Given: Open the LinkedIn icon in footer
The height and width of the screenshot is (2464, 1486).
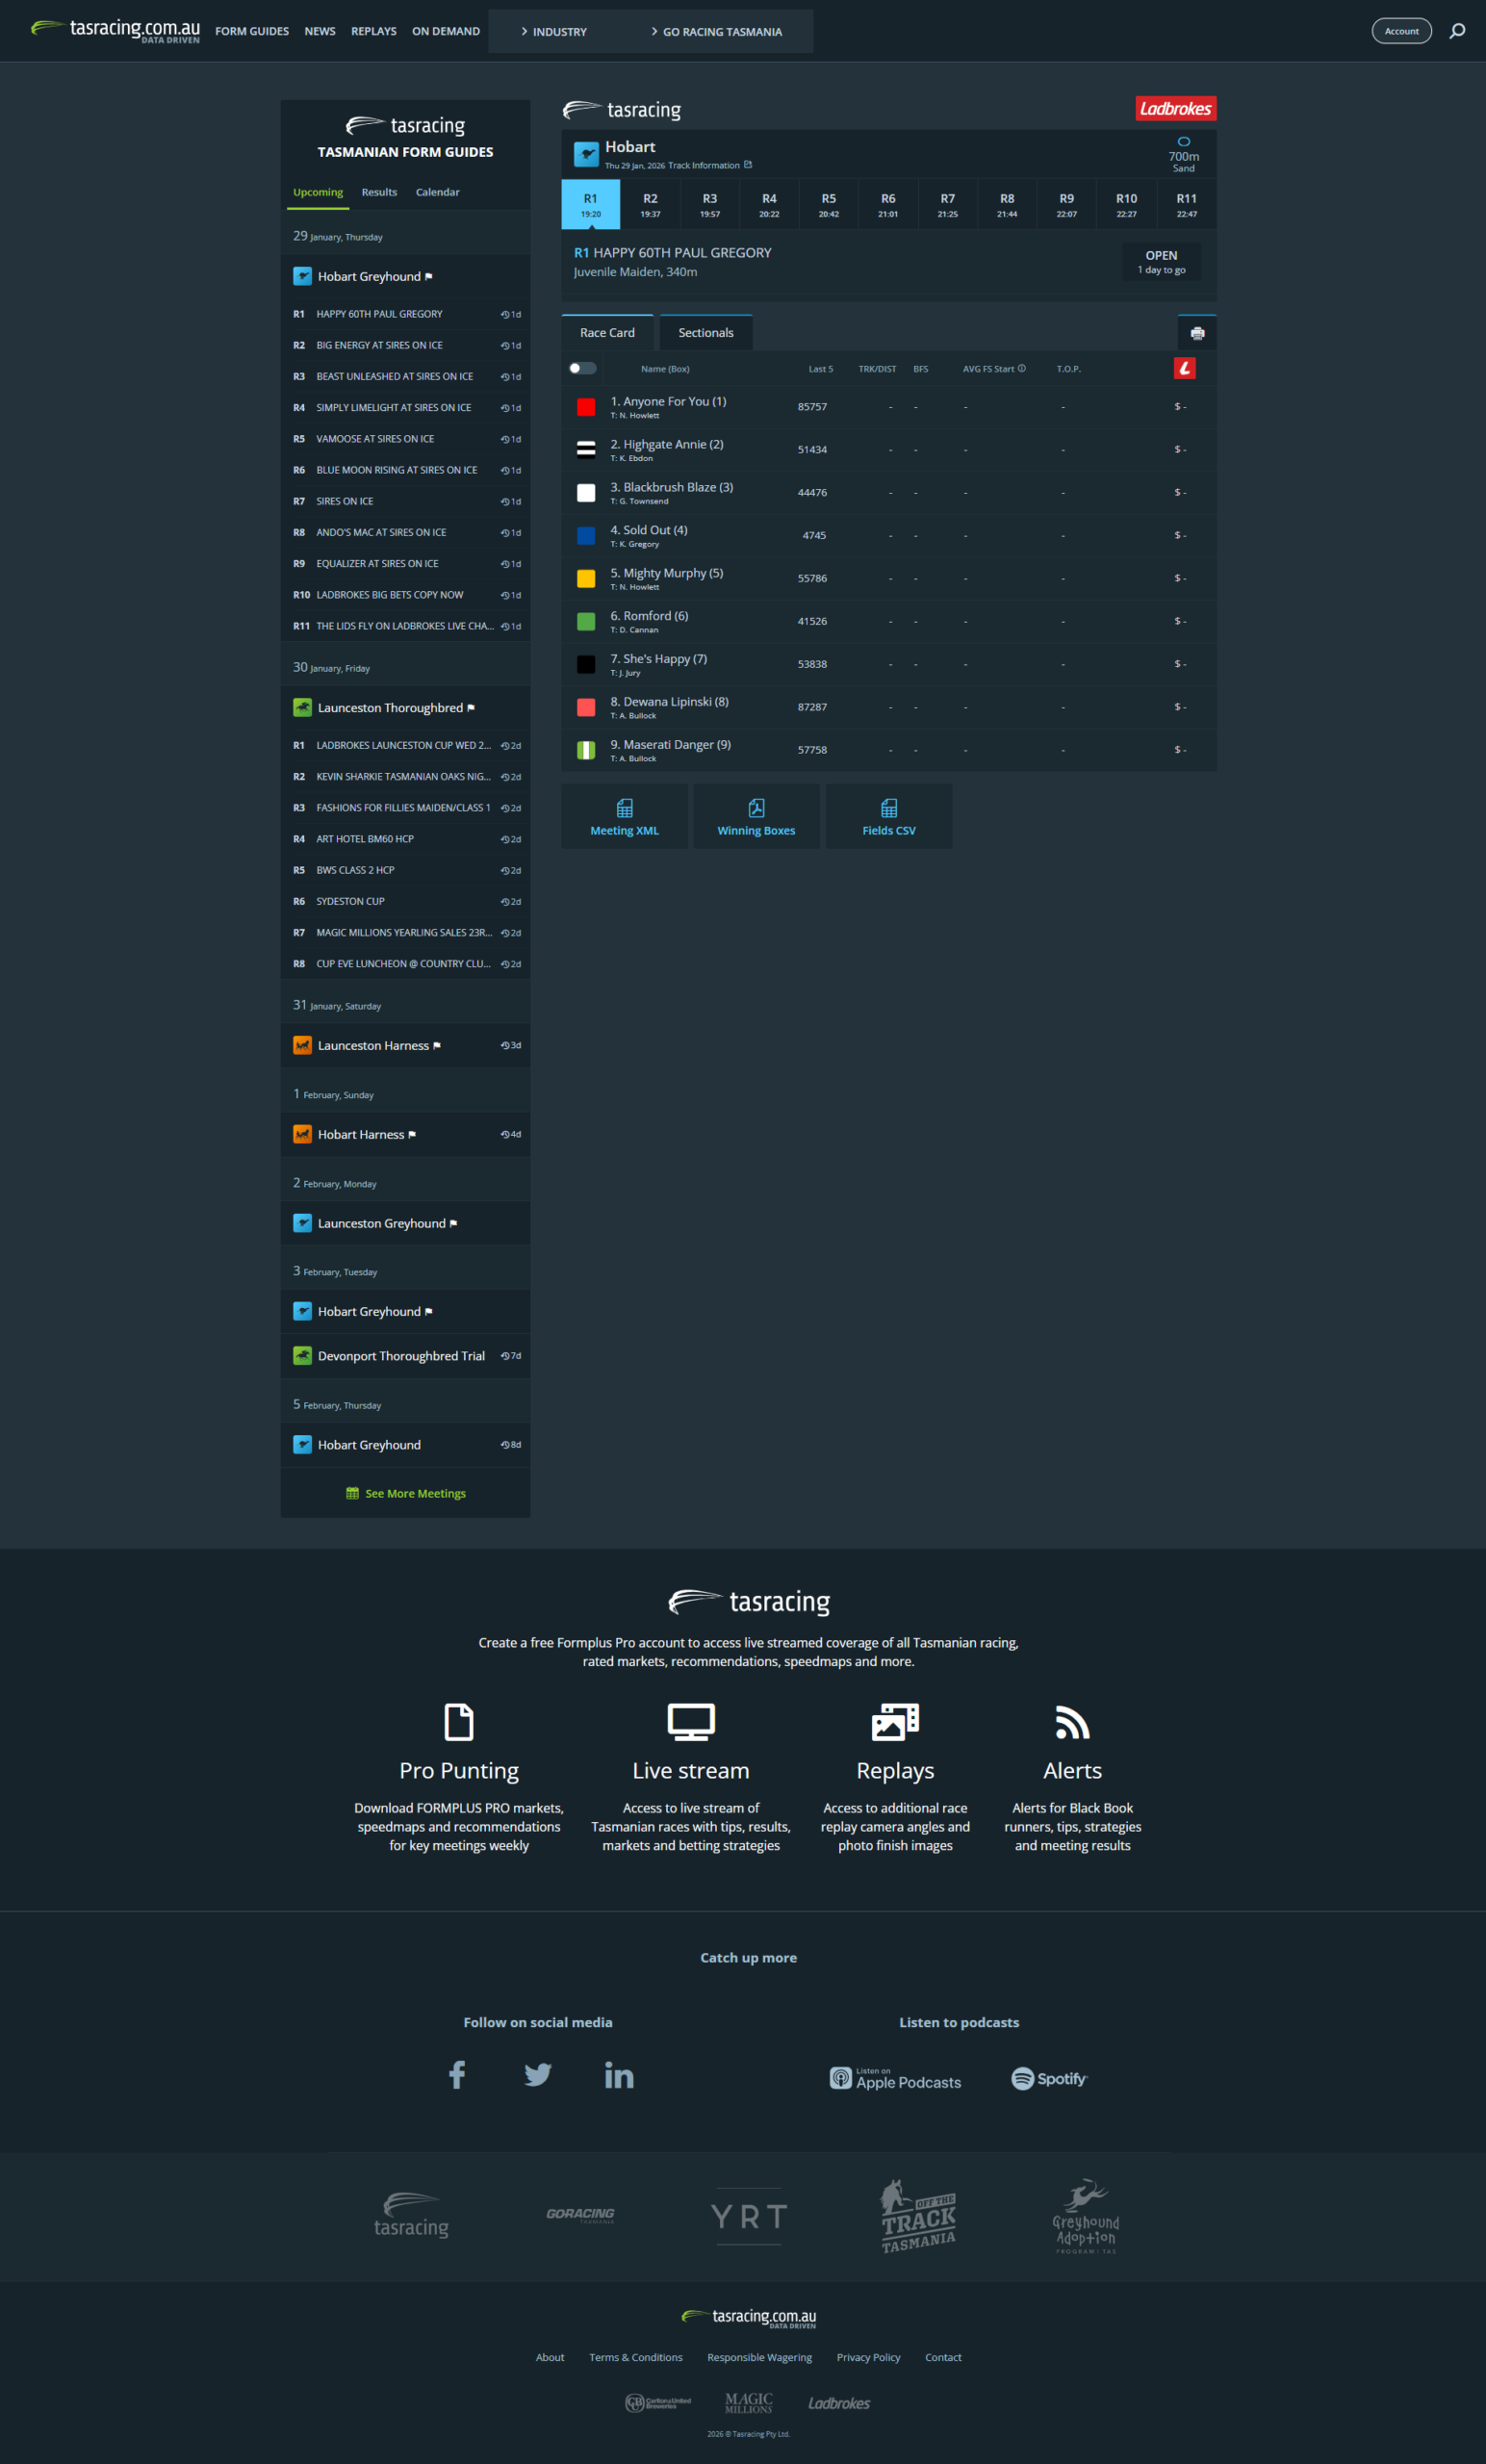Looking at the screenshot, I should point(619,2076).
